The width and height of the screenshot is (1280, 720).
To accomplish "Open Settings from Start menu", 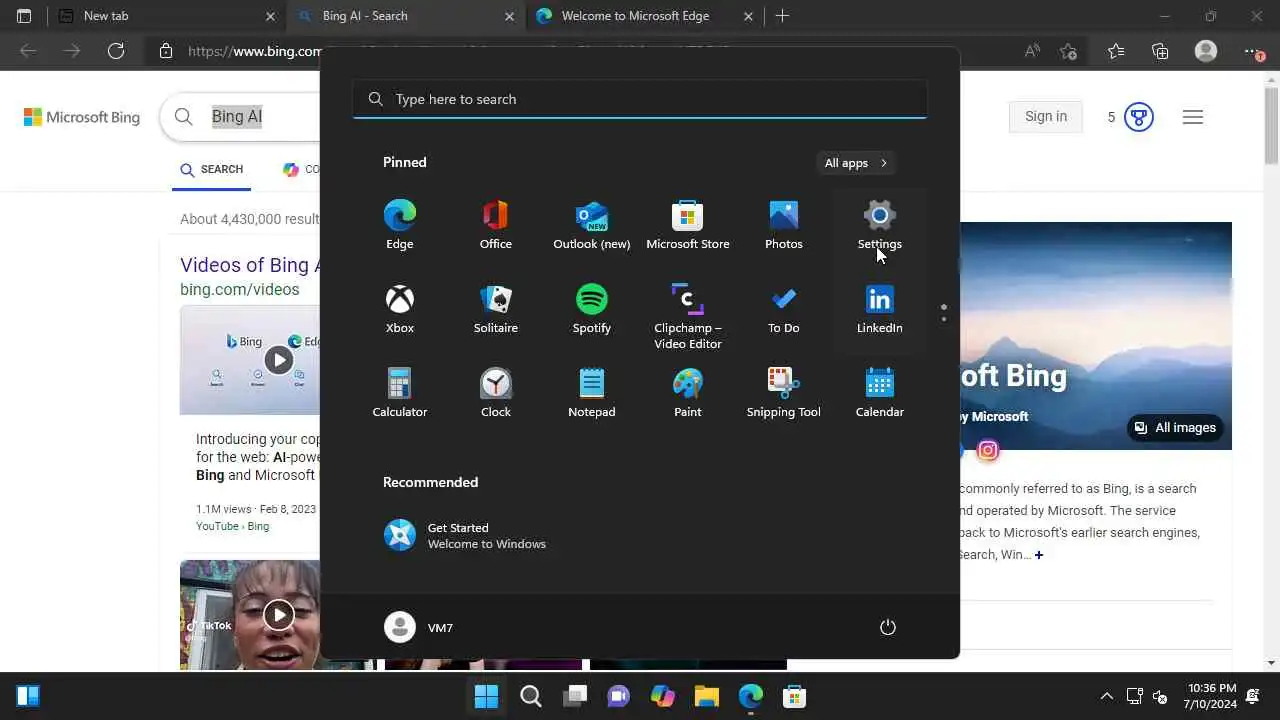I will (x=879, y=225).
